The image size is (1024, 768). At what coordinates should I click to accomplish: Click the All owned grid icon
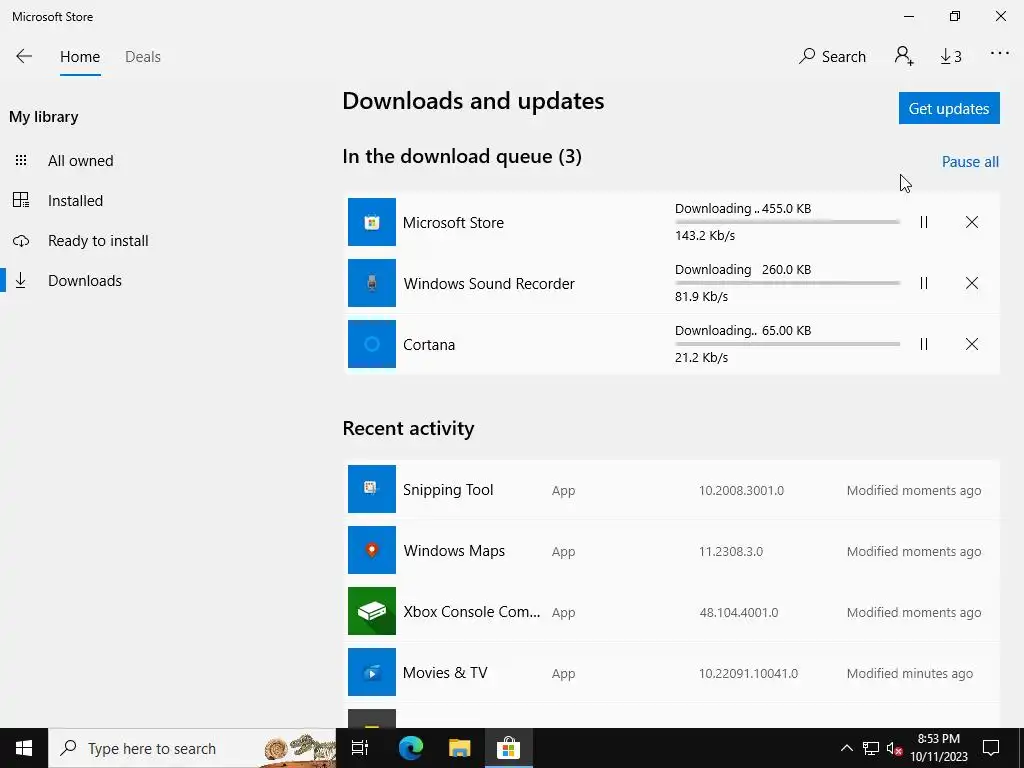(21, 160)
